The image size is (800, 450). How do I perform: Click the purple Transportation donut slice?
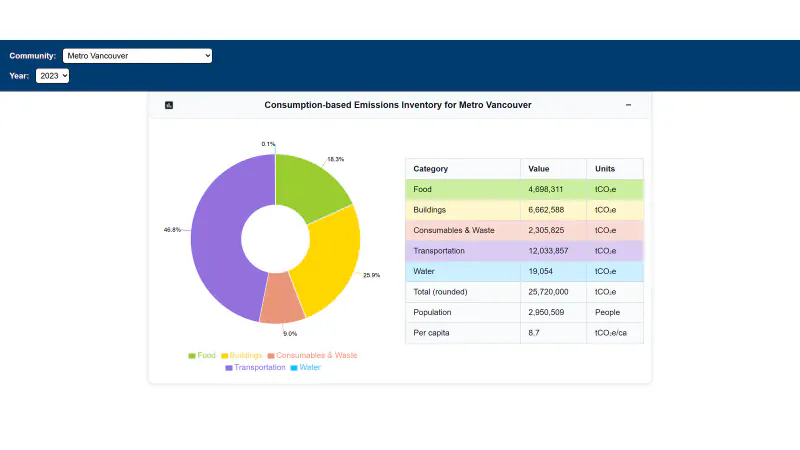219,240
